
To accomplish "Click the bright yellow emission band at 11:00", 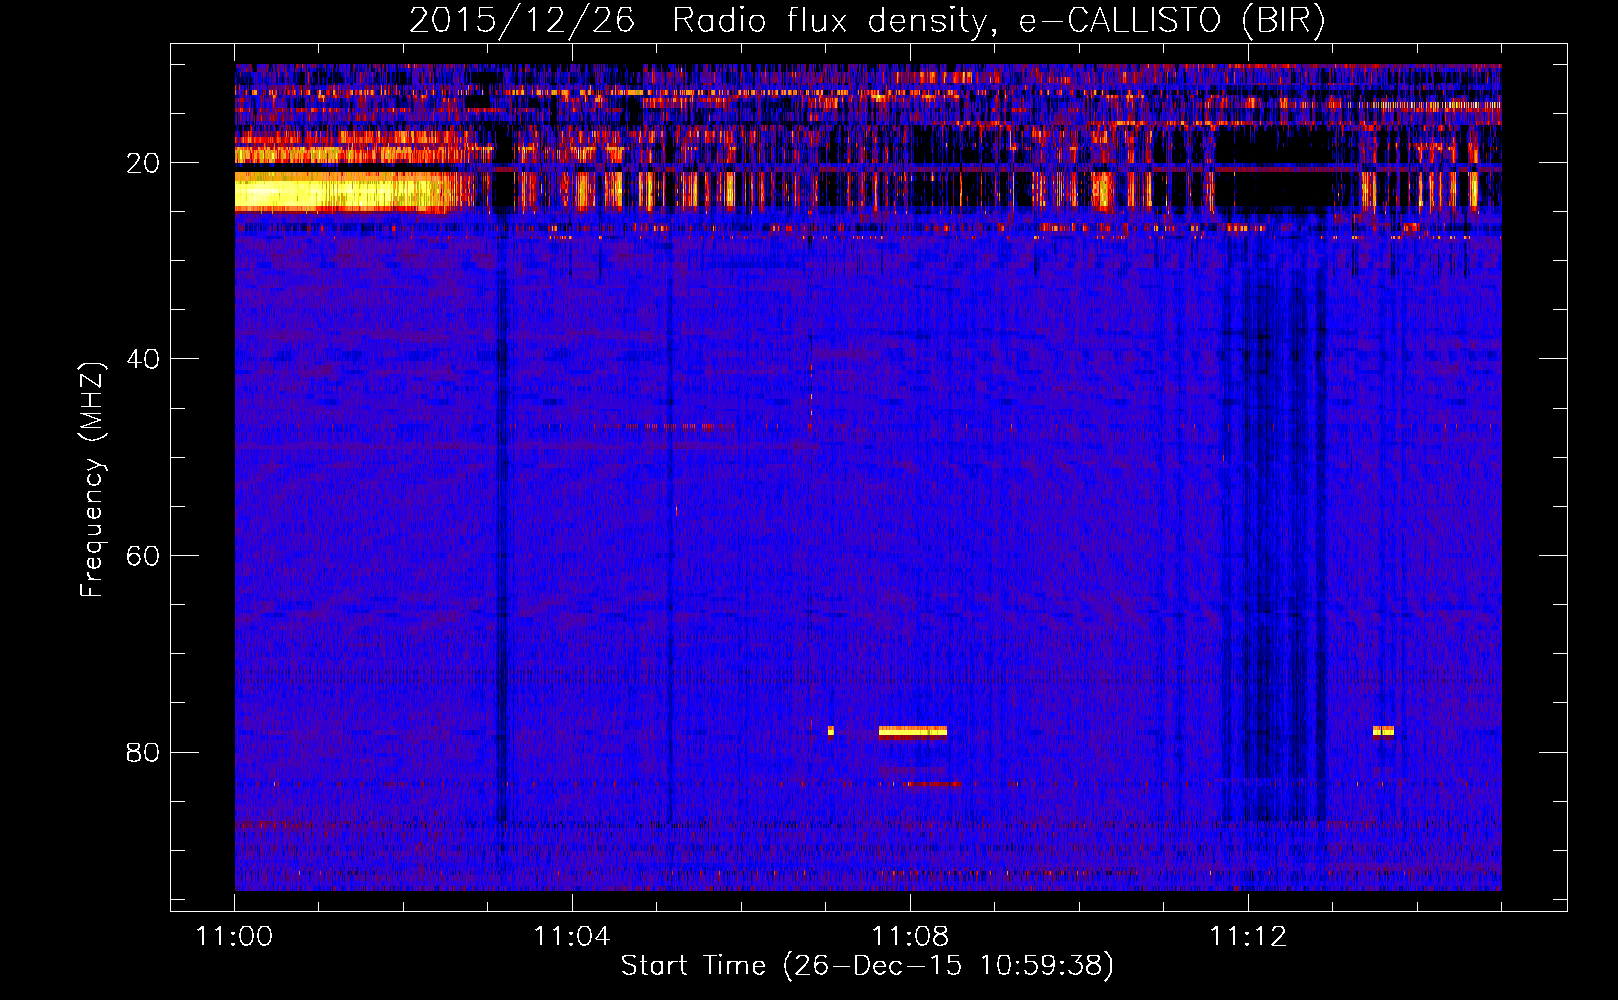I will (350, 191).
